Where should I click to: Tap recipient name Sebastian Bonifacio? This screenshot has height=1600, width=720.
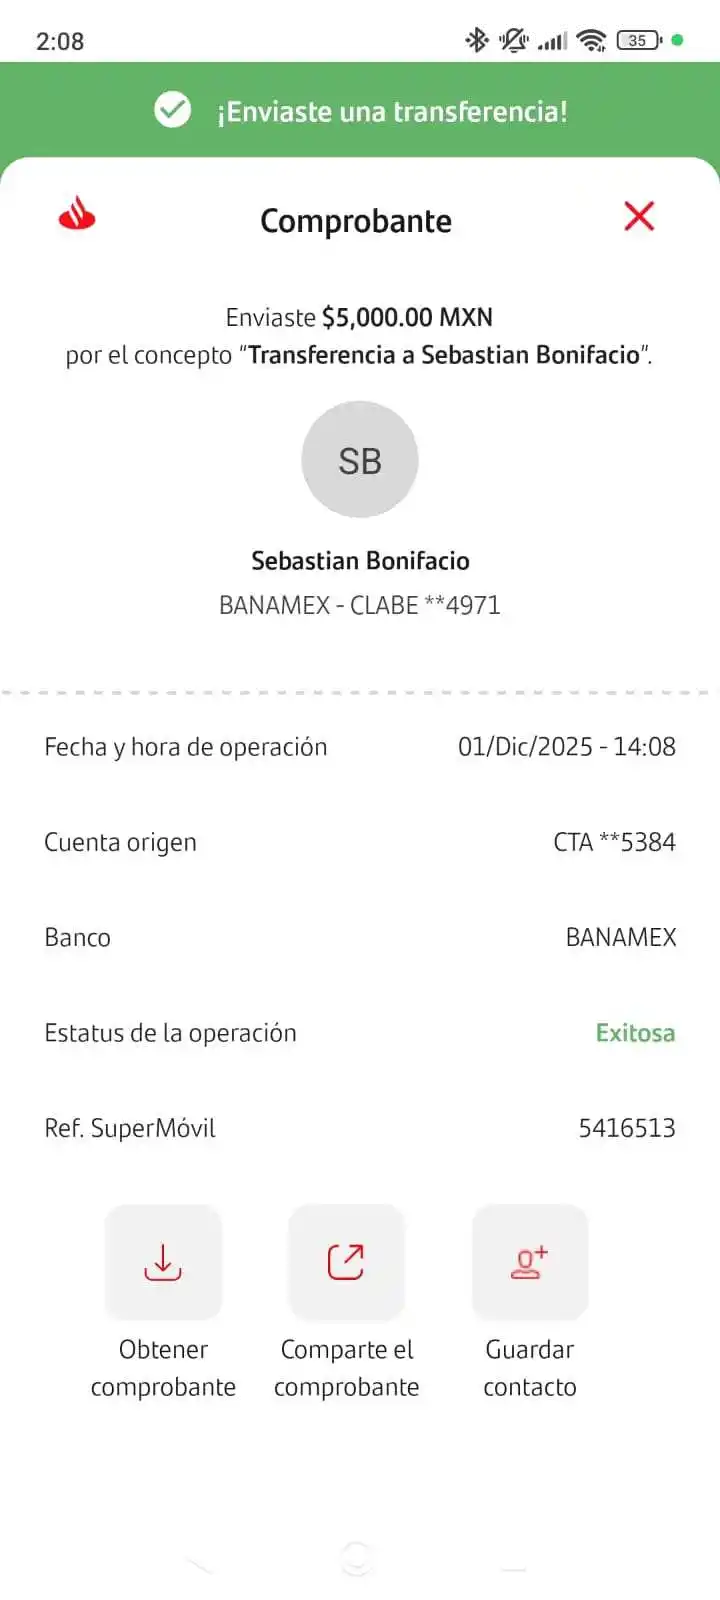[360, 561]
